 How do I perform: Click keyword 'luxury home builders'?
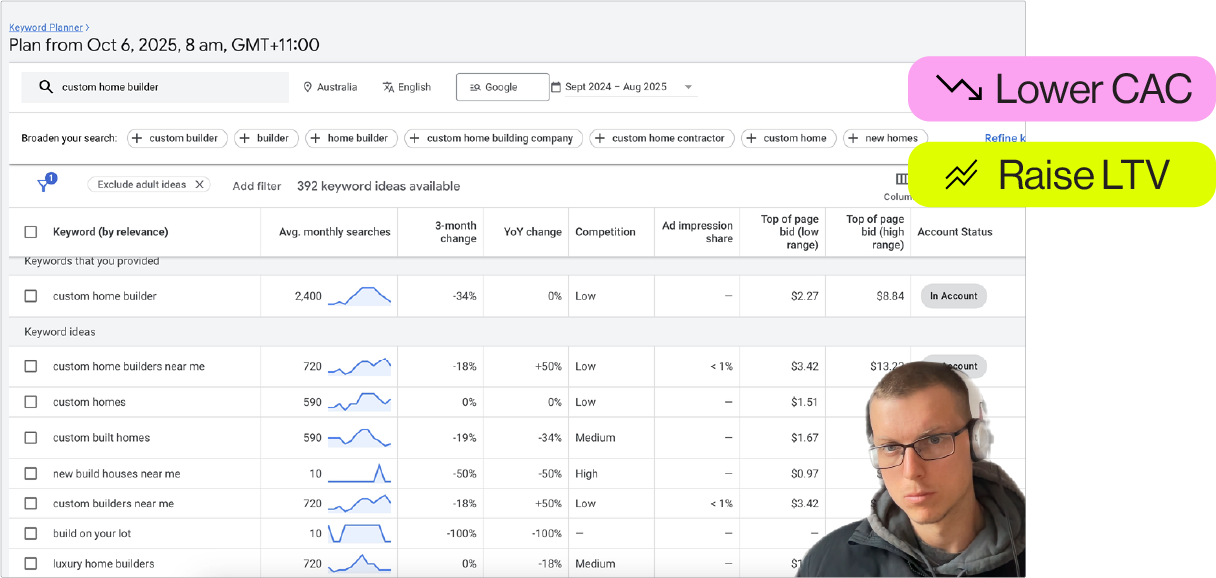coord(104,564)
